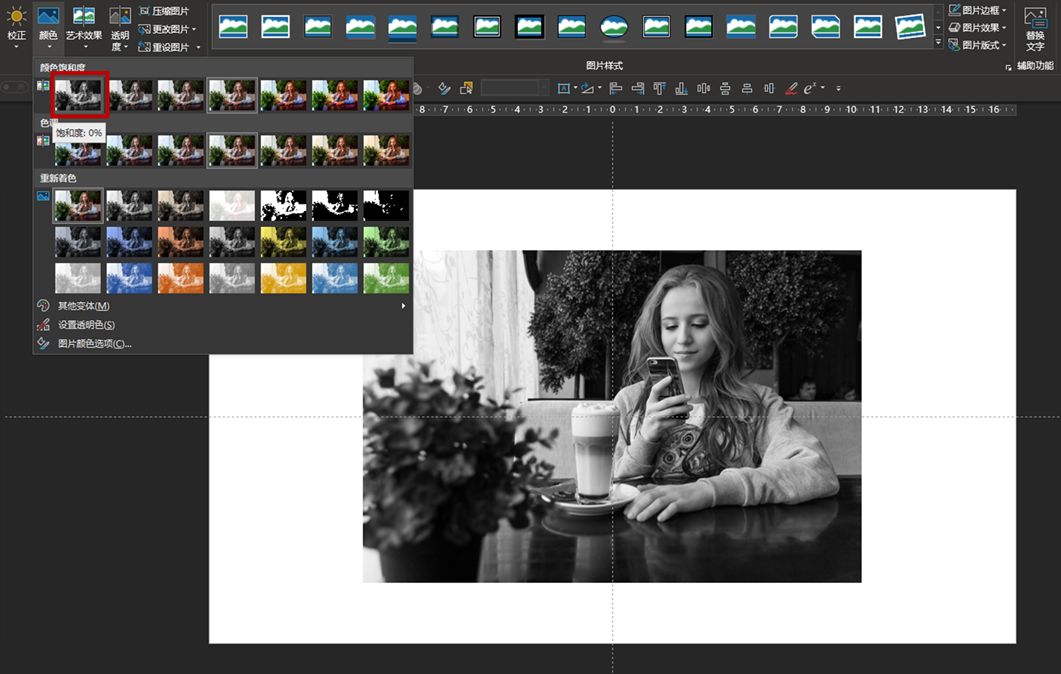The width and height of the screenshot is (1061, 674).
Task: Open the 图片效果 picture effects menu
Action: tap(977, 28)
